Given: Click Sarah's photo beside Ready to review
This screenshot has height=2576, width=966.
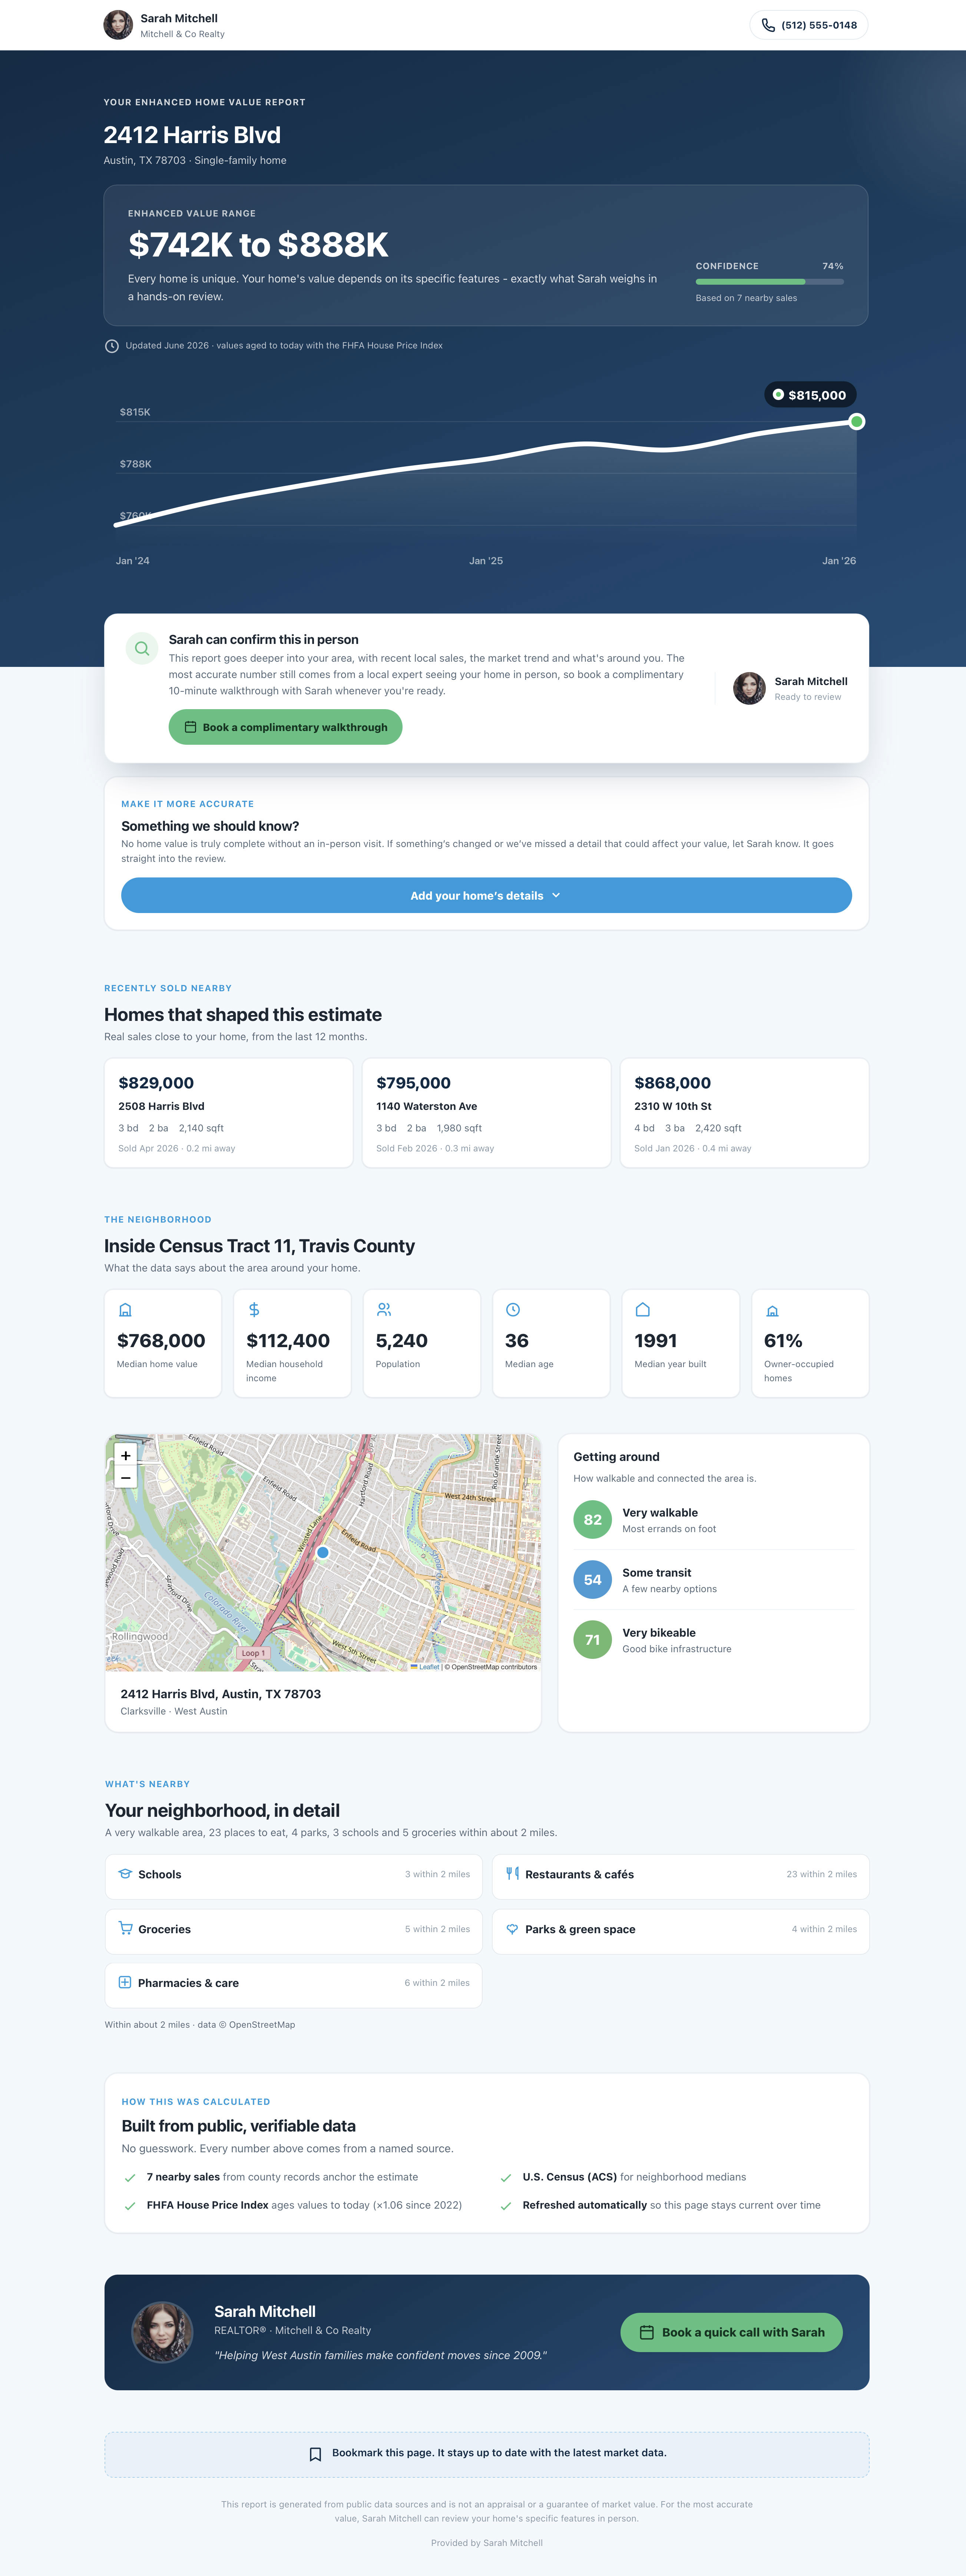Looking at the screenshot, I should tap(749, 688).
